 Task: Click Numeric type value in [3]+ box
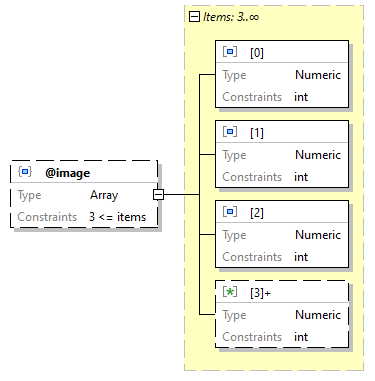318,315
